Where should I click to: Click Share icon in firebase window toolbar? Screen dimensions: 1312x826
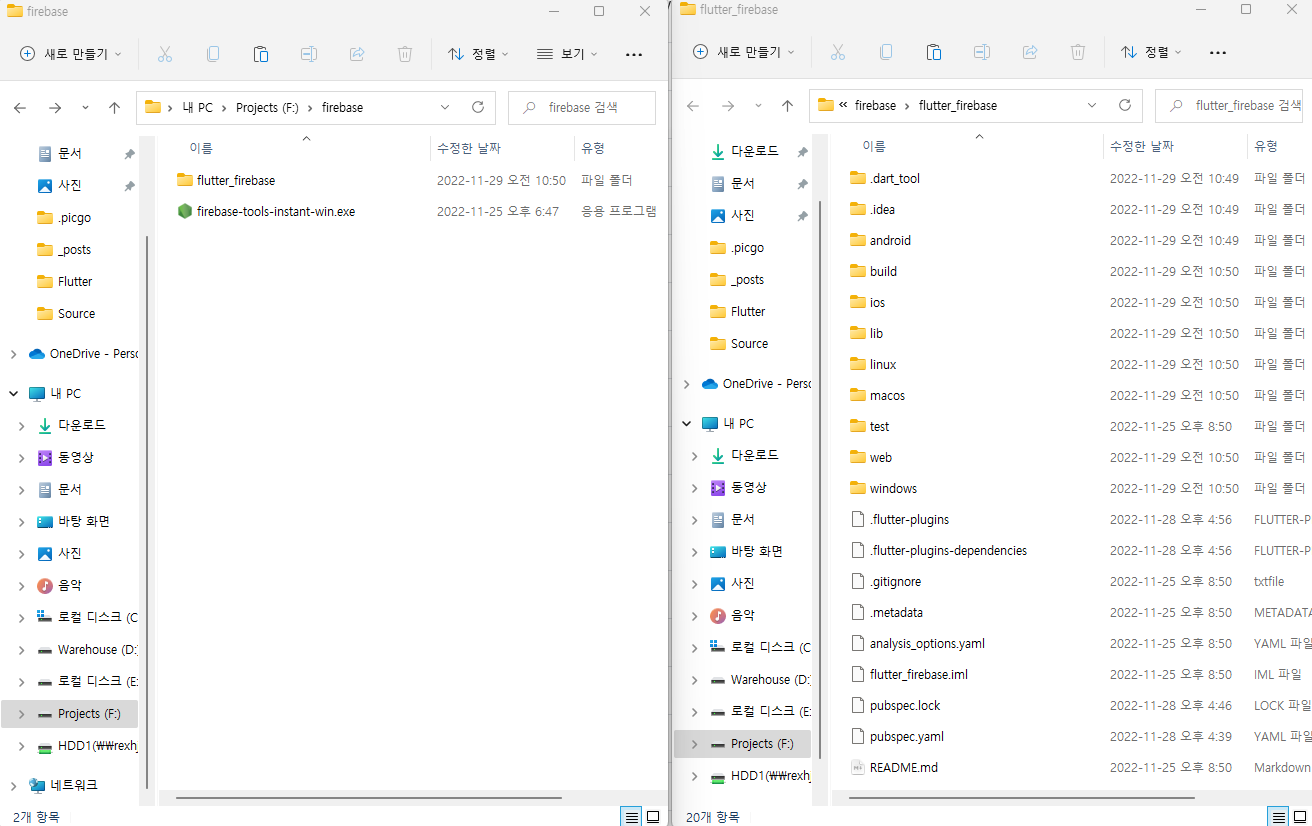pyautogui.click(x=357, y=54)
